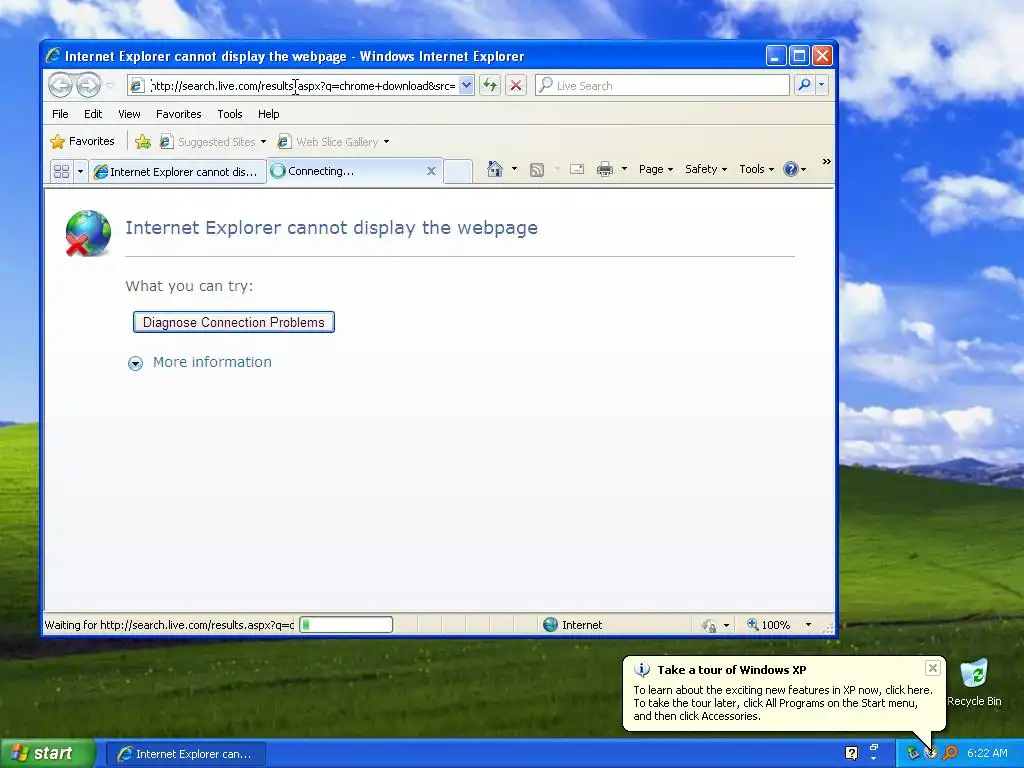The image size is (1024, 768).
Task: Click the Quick Tabs grid icon
Action: (61, 171)
